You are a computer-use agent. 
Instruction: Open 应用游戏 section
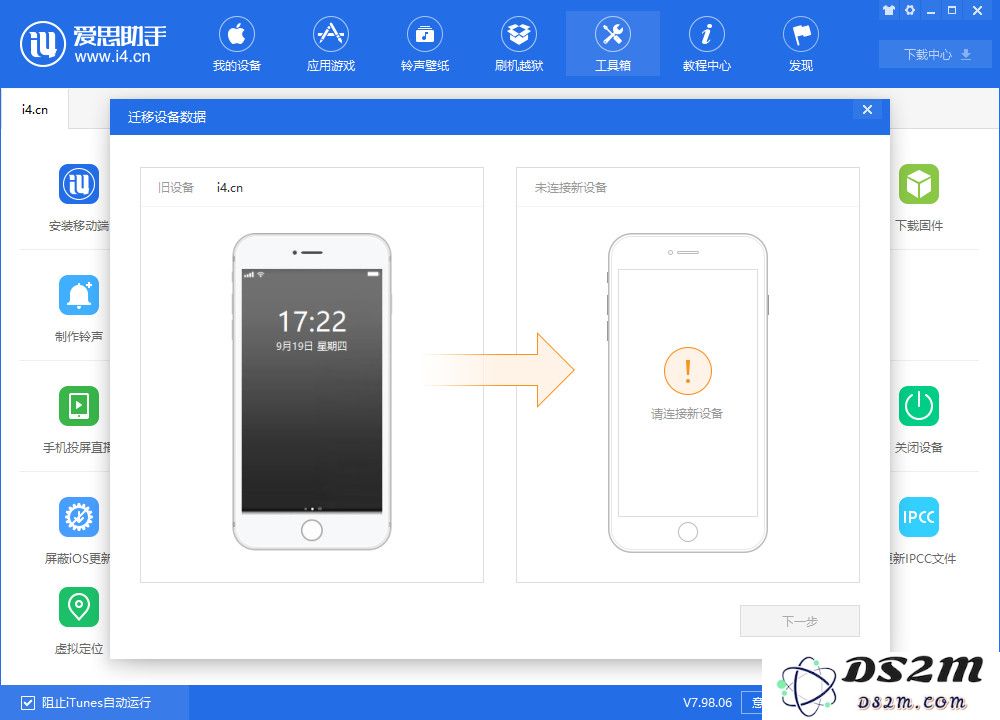[x=330, y=44]
